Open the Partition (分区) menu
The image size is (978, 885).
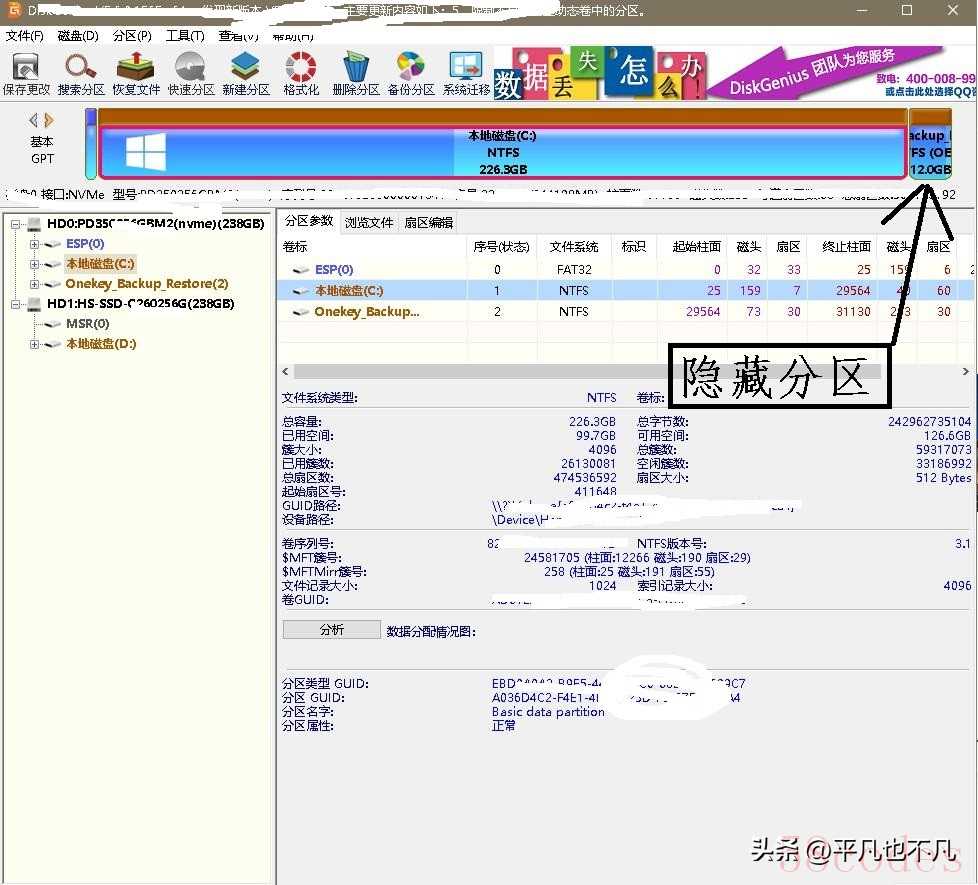(132, 36)
